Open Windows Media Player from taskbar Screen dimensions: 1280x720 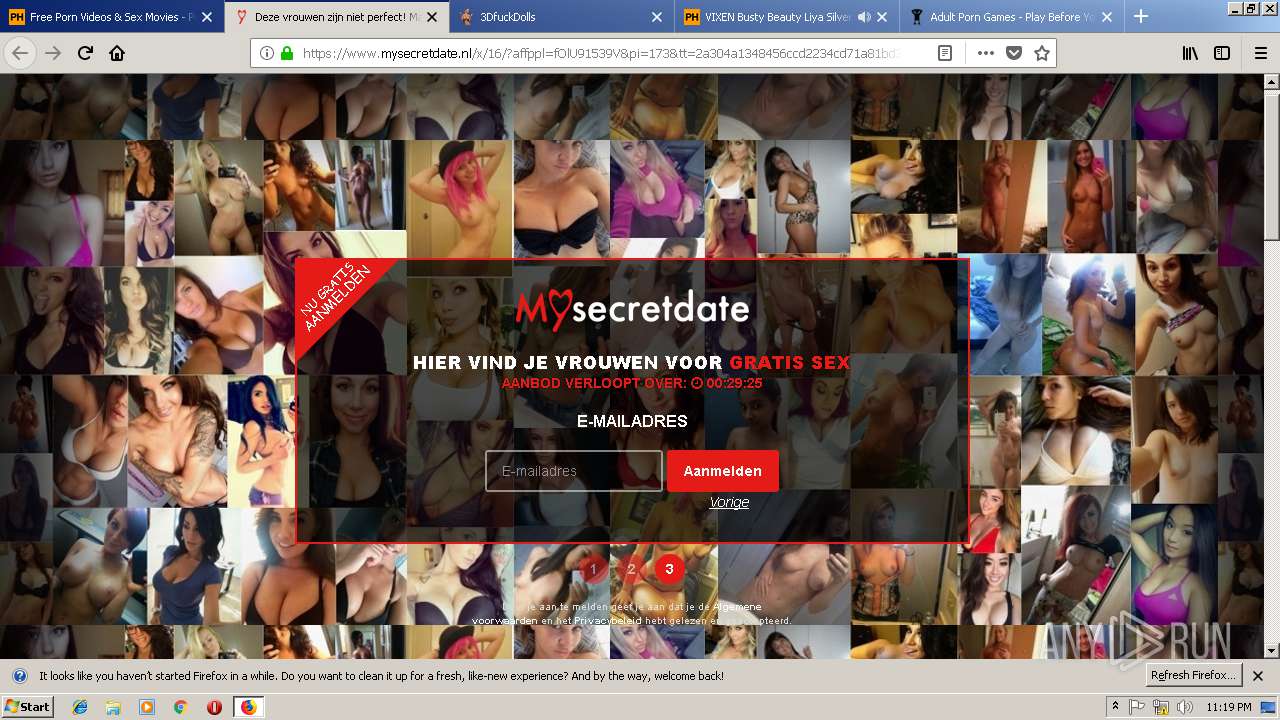[147, 707]
